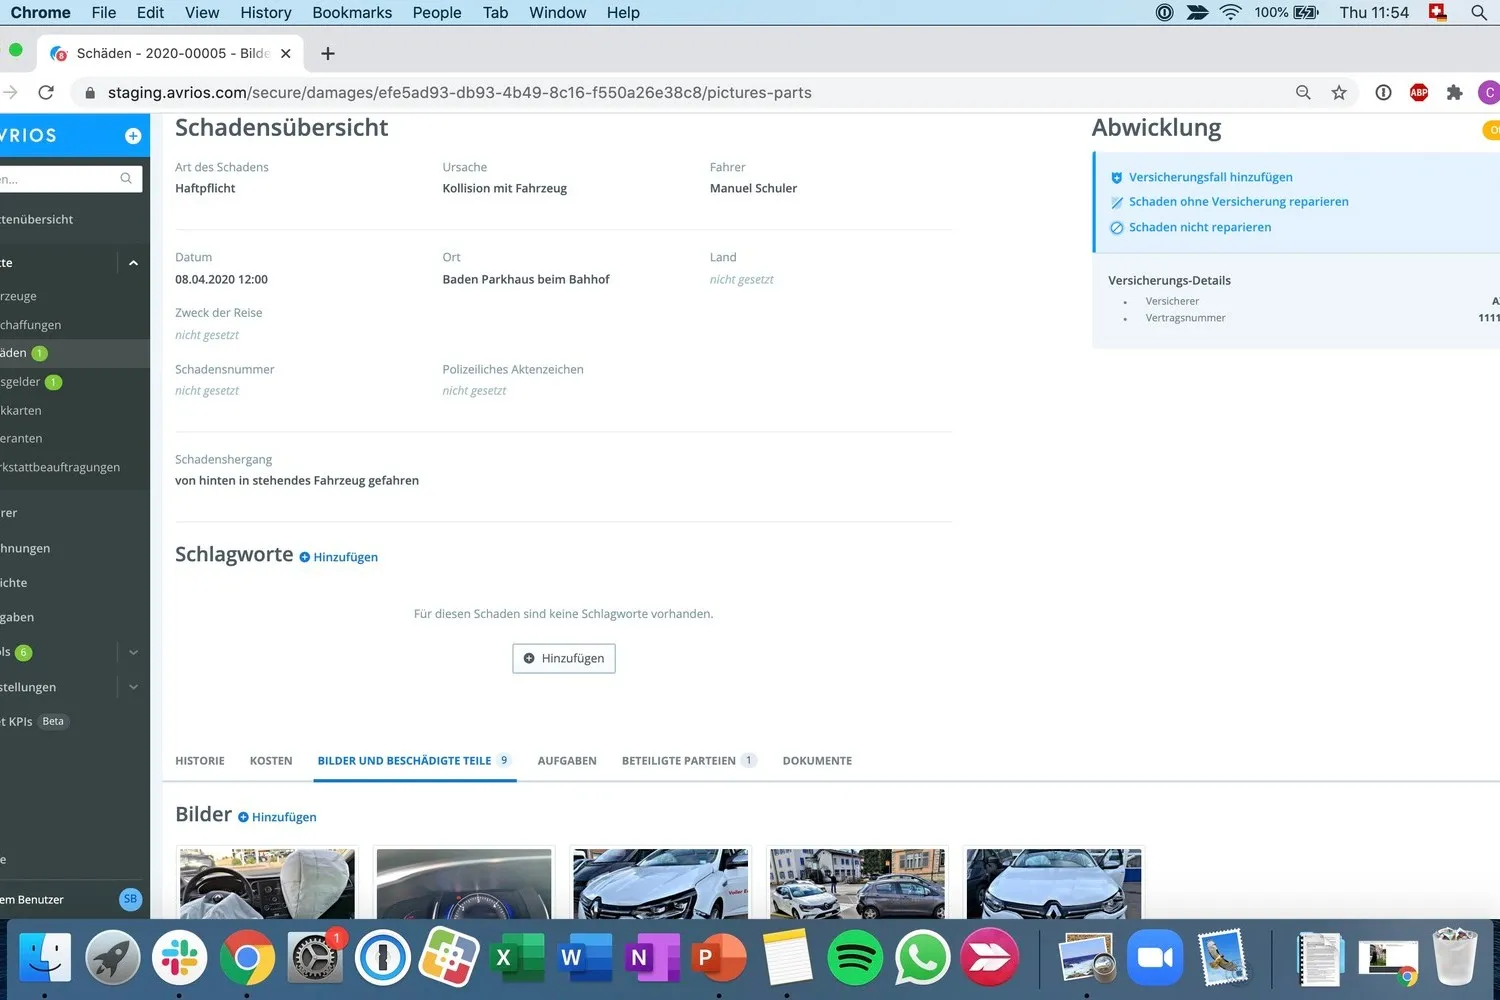Collapse the sidebar section with up chevron

pos(133,263)
